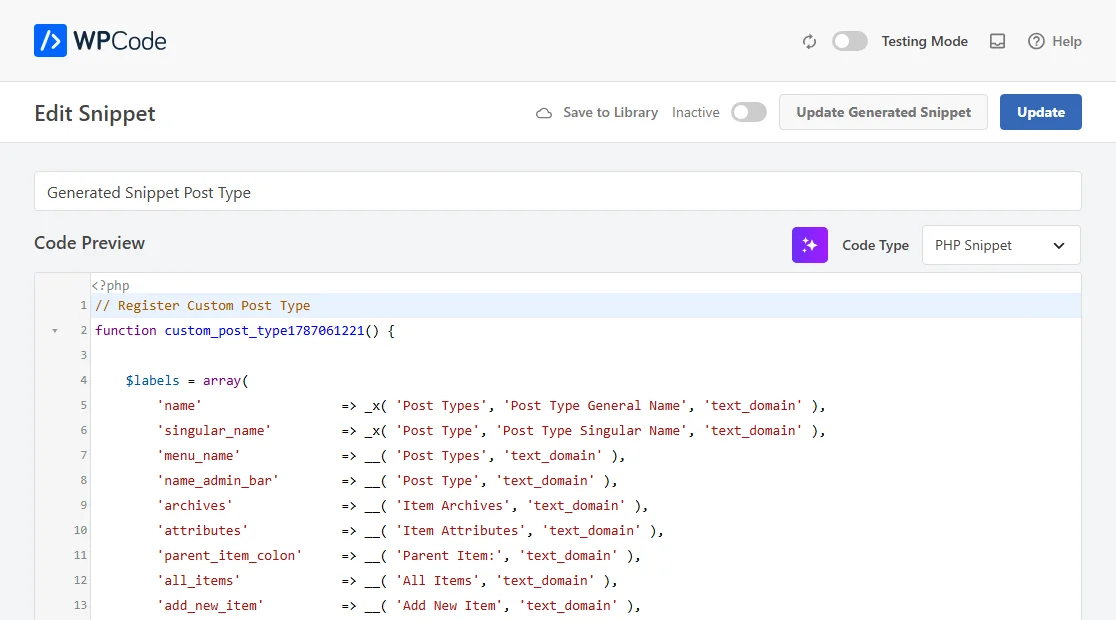Click 'Post Type General Name' string

595,405
